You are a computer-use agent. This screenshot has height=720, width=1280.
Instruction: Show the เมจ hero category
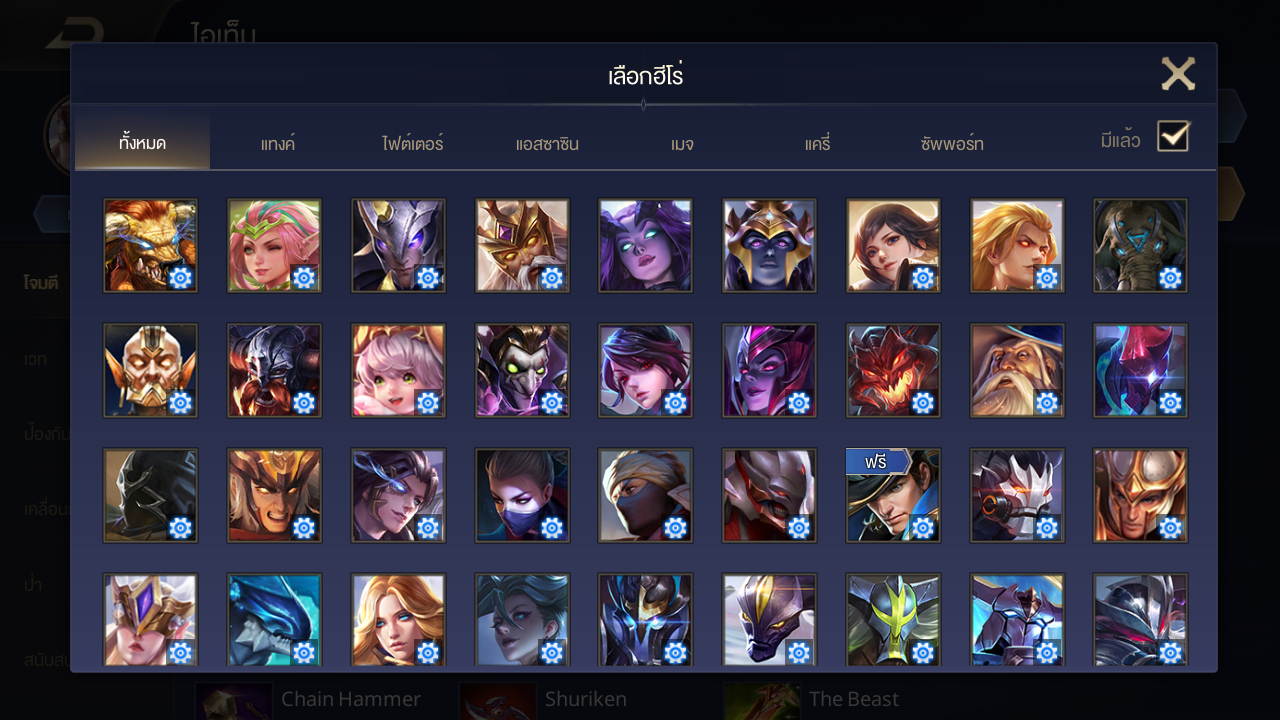[x=682, y=144]
